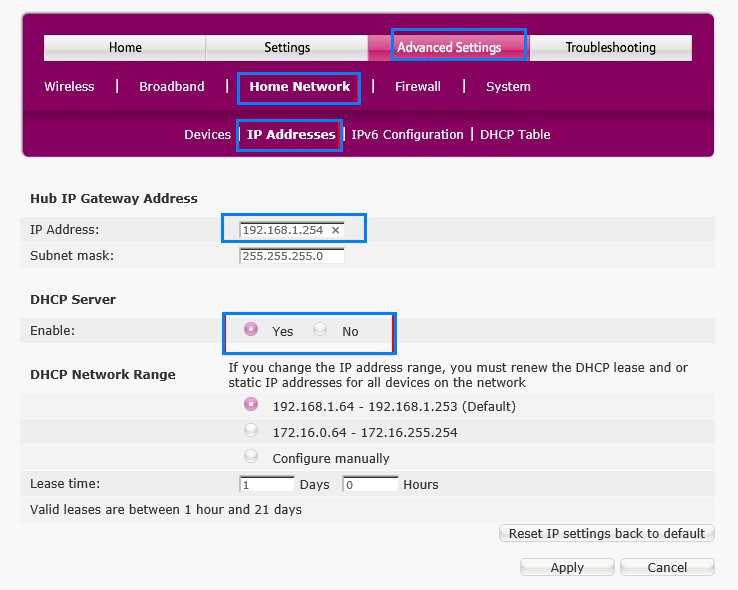The width and height of the screenshot is (738, 590).
Task: Select the Configure manually radio option
Action: pos(251,456)
